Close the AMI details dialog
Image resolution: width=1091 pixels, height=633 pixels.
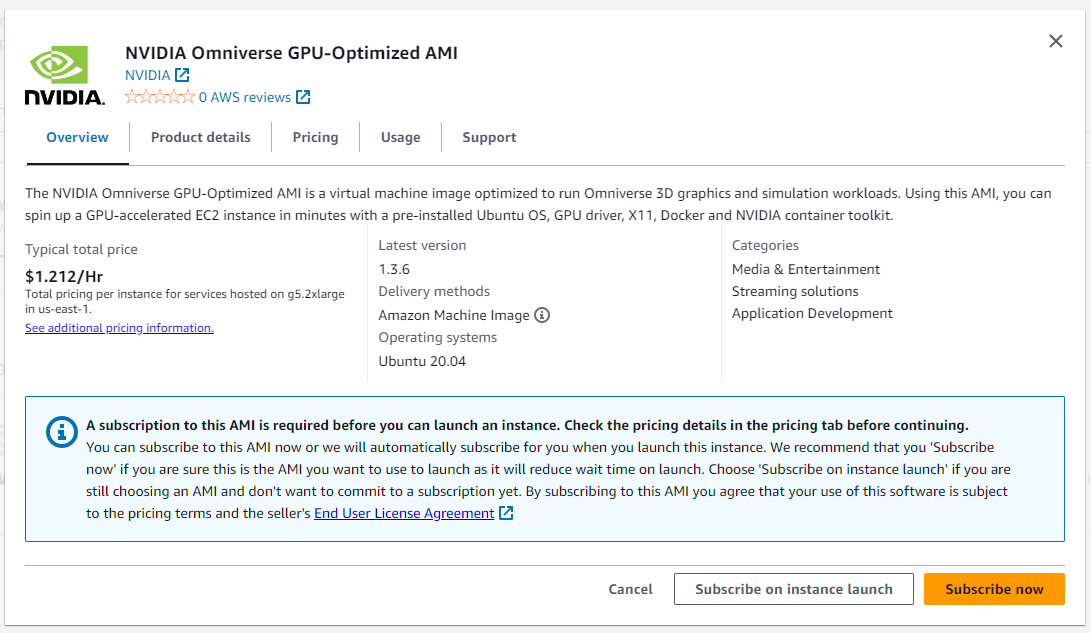(1056, 42)
